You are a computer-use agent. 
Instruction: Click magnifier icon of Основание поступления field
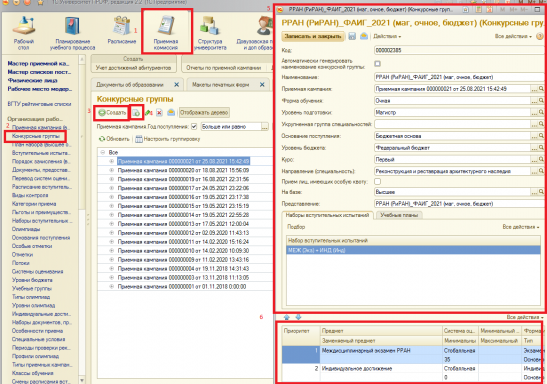[541, 136]
